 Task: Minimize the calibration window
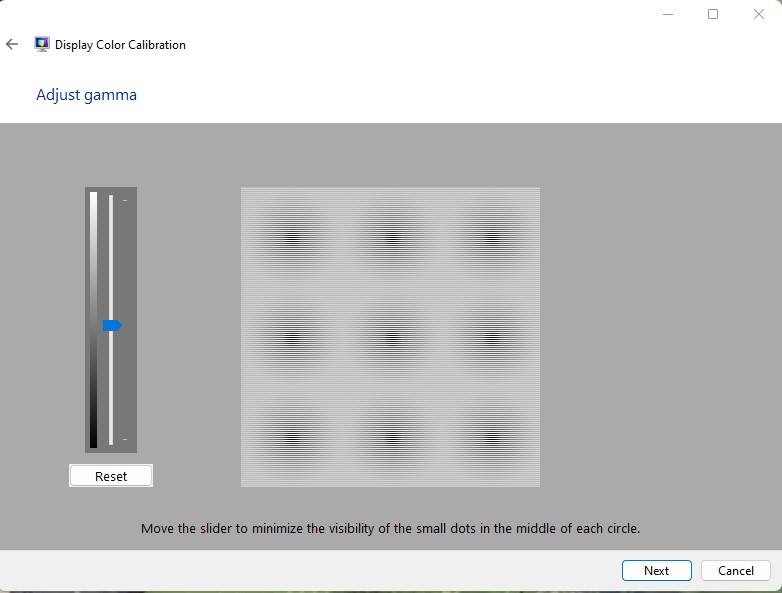tap(668, 14)
